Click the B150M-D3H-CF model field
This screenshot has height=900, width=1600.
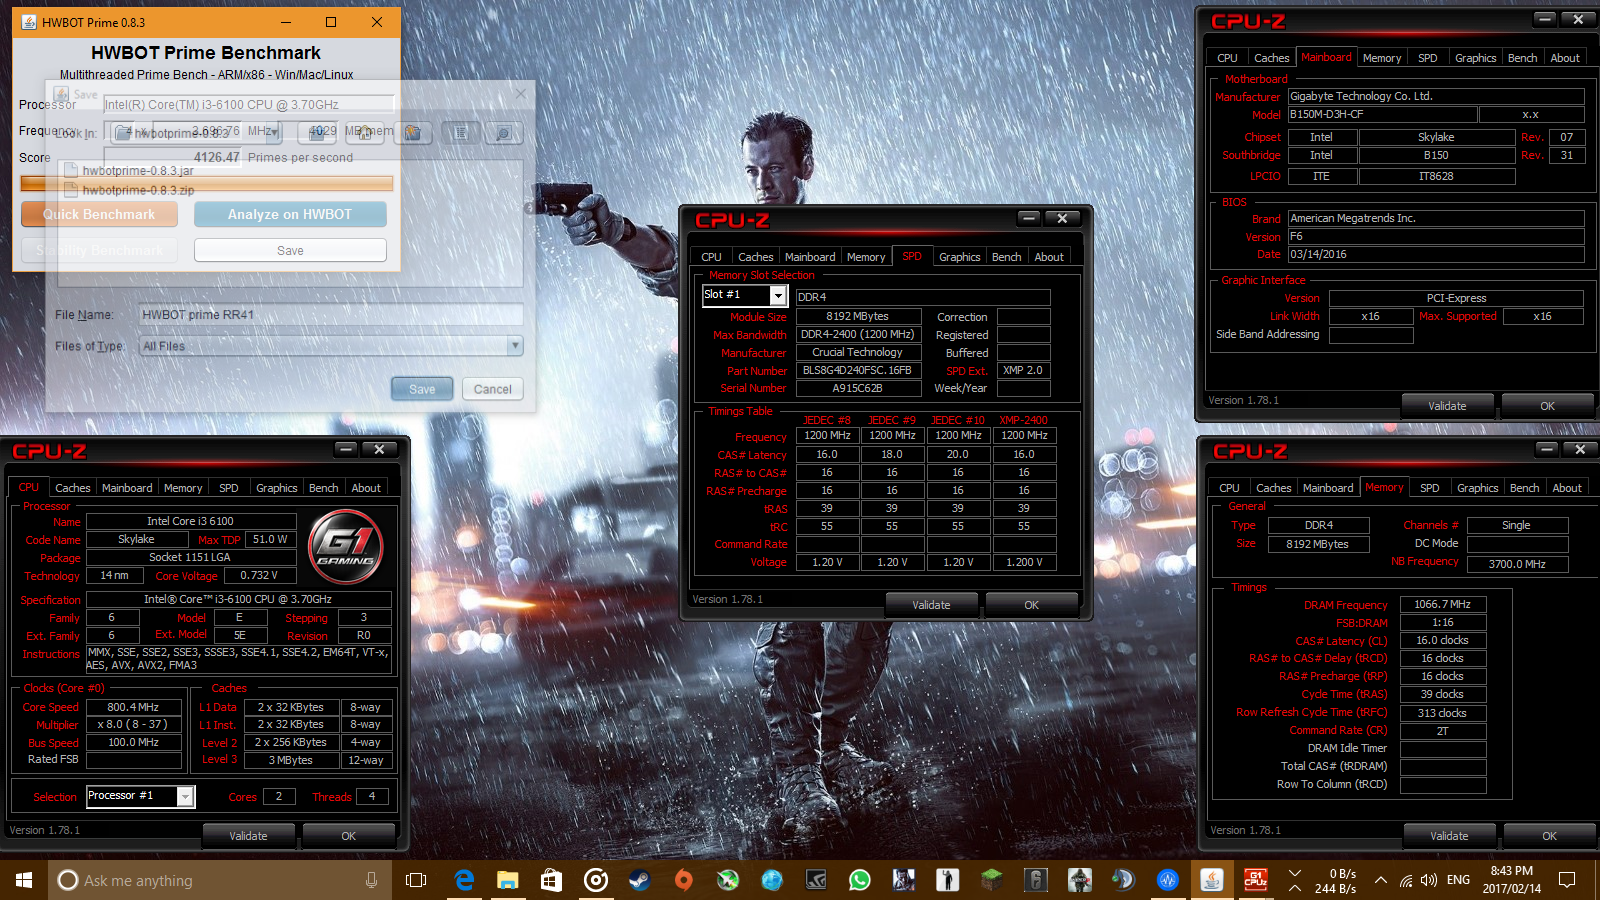(x=1381, y=115)
